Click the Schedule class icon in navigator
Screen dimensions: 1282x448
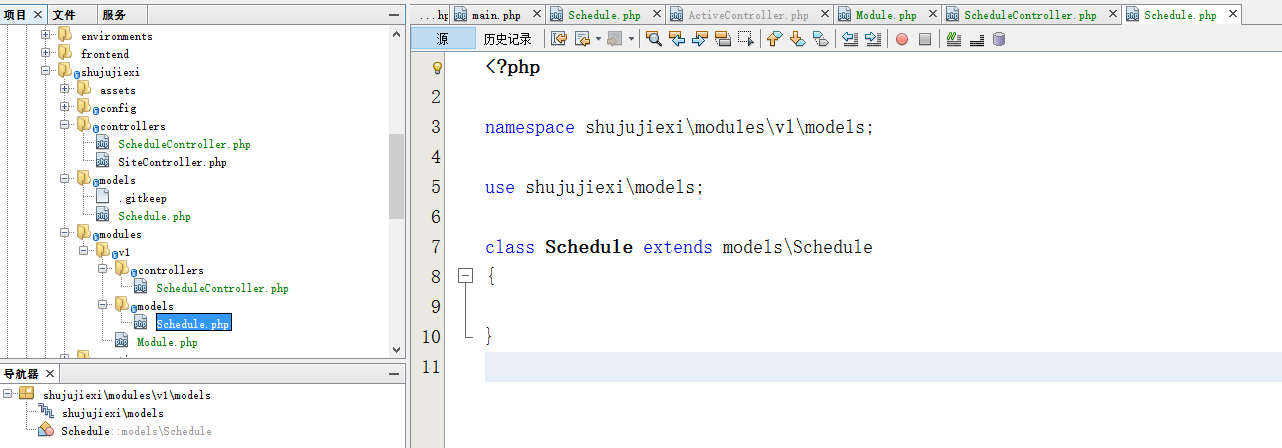click(x=46, y=430)
